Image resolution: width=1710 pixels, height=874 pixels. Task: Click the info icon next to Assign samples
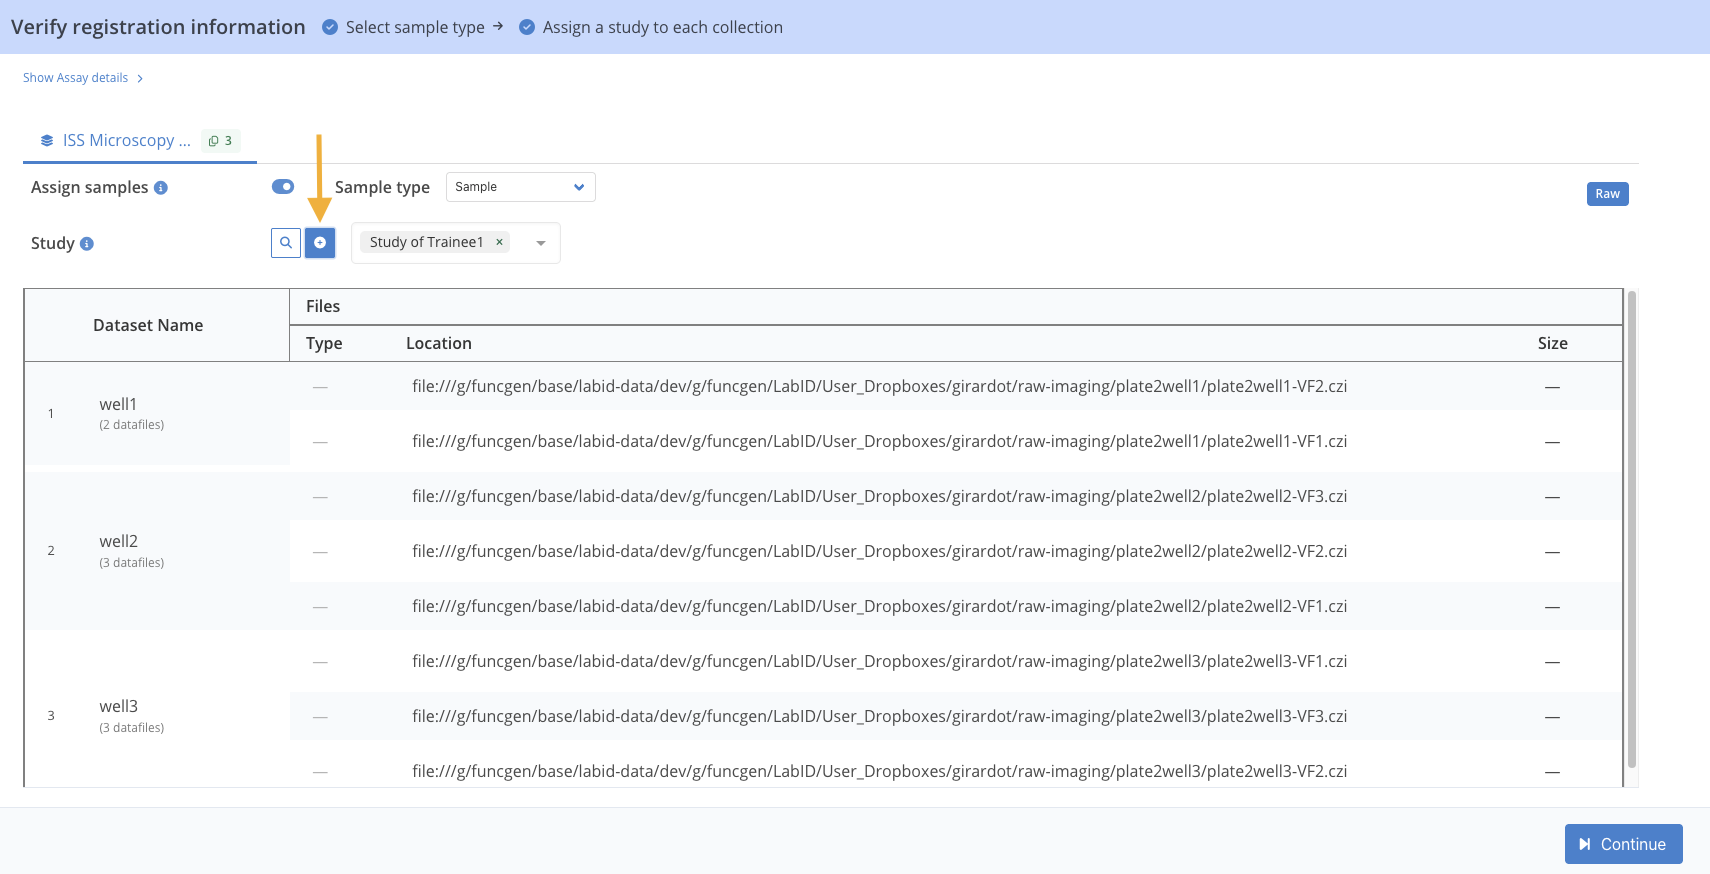coord(161,188)
